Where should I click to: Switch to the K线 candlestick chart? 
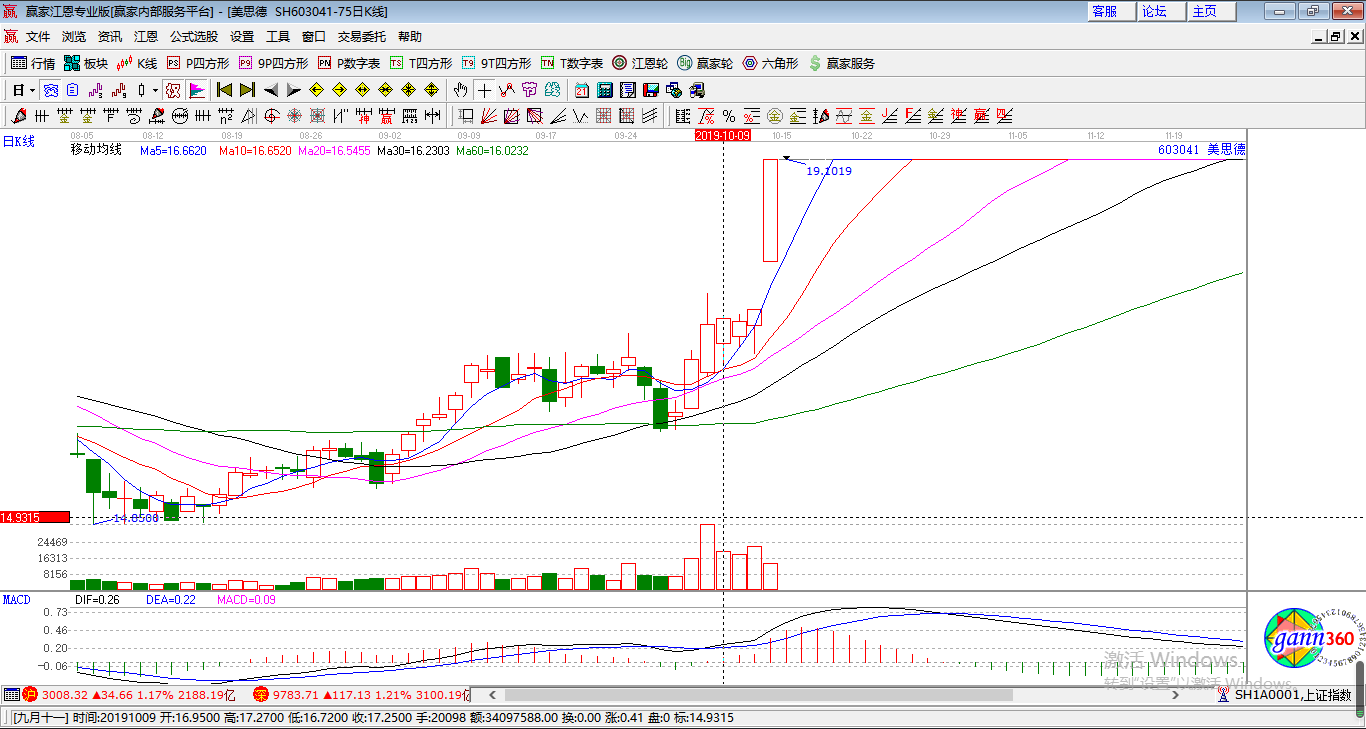tap(137, 63)
